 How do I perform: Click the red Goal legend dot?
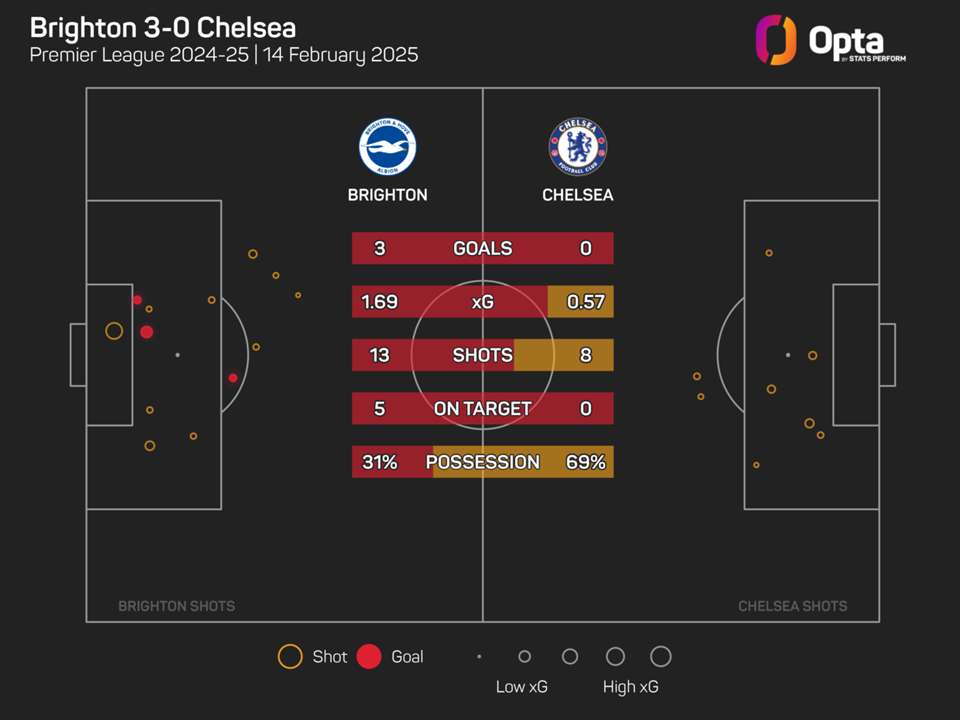click(369, 657)
